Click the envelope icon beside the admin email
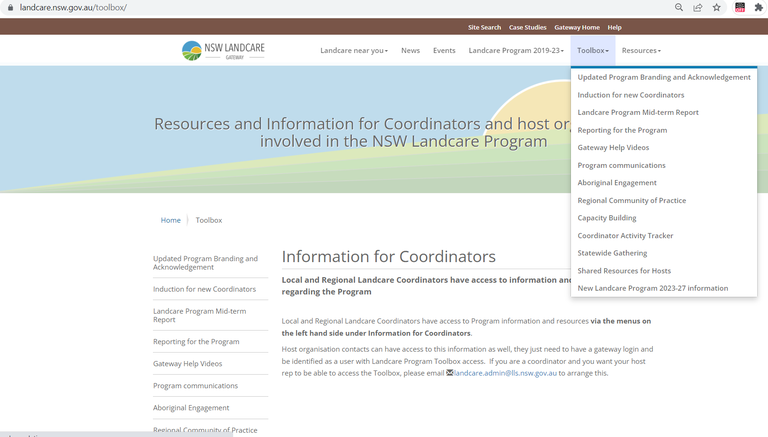The width and height of the screenshot is (768, 437). (449, 373)
